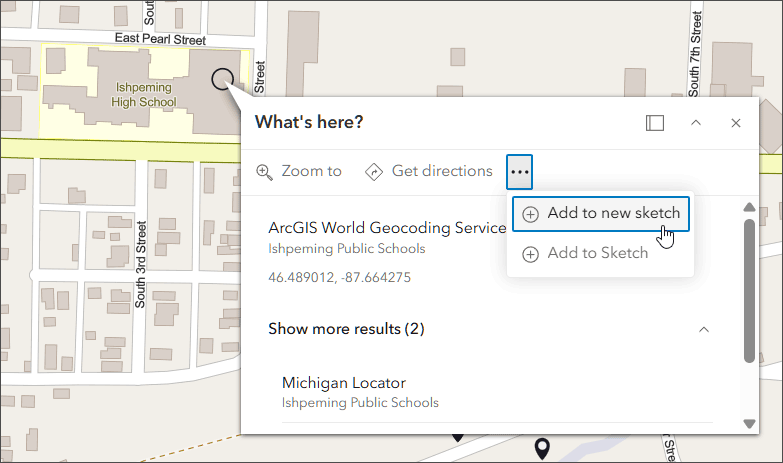Click the circle location marker on map
This screenshot has height=463, width=783.
222,79
